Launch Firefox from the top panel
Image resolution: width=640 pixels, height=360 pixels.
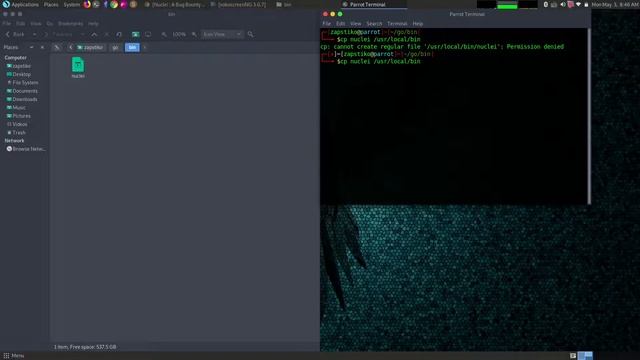pos(87,4)
